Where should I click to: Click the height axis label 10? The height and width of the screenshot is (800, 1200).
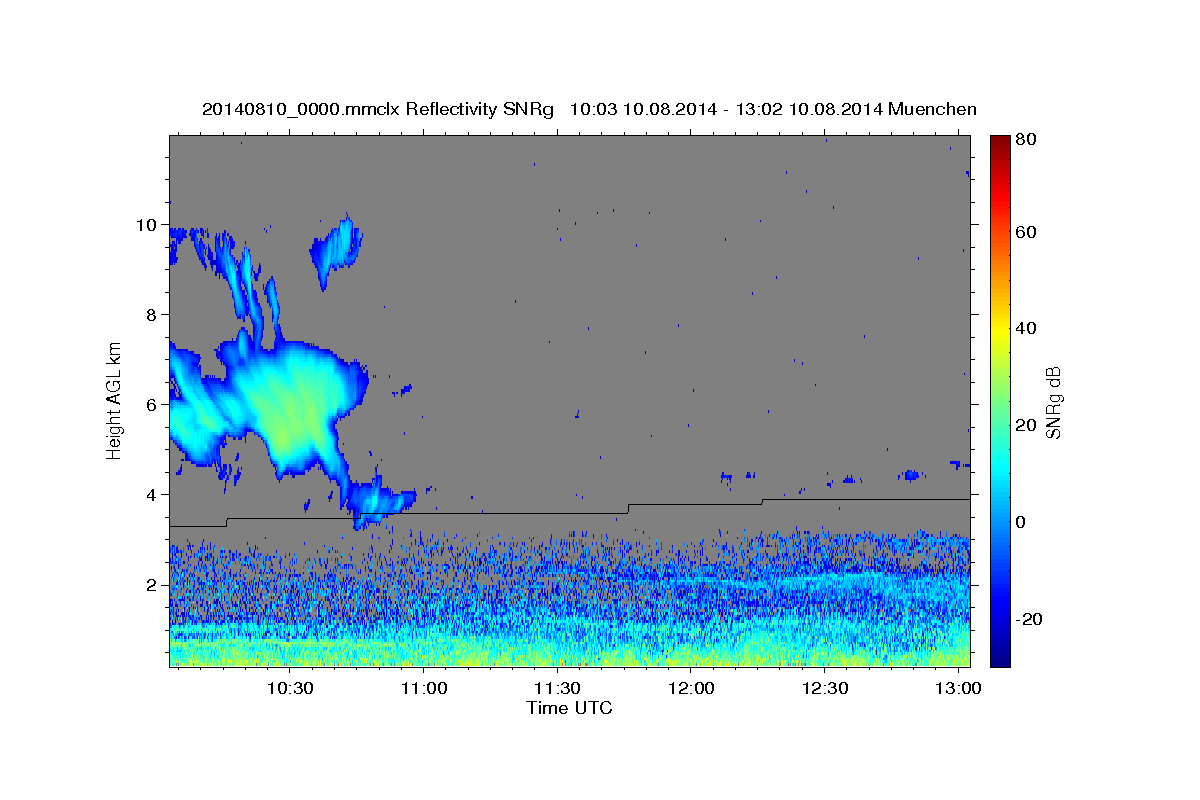pos(147,225)
